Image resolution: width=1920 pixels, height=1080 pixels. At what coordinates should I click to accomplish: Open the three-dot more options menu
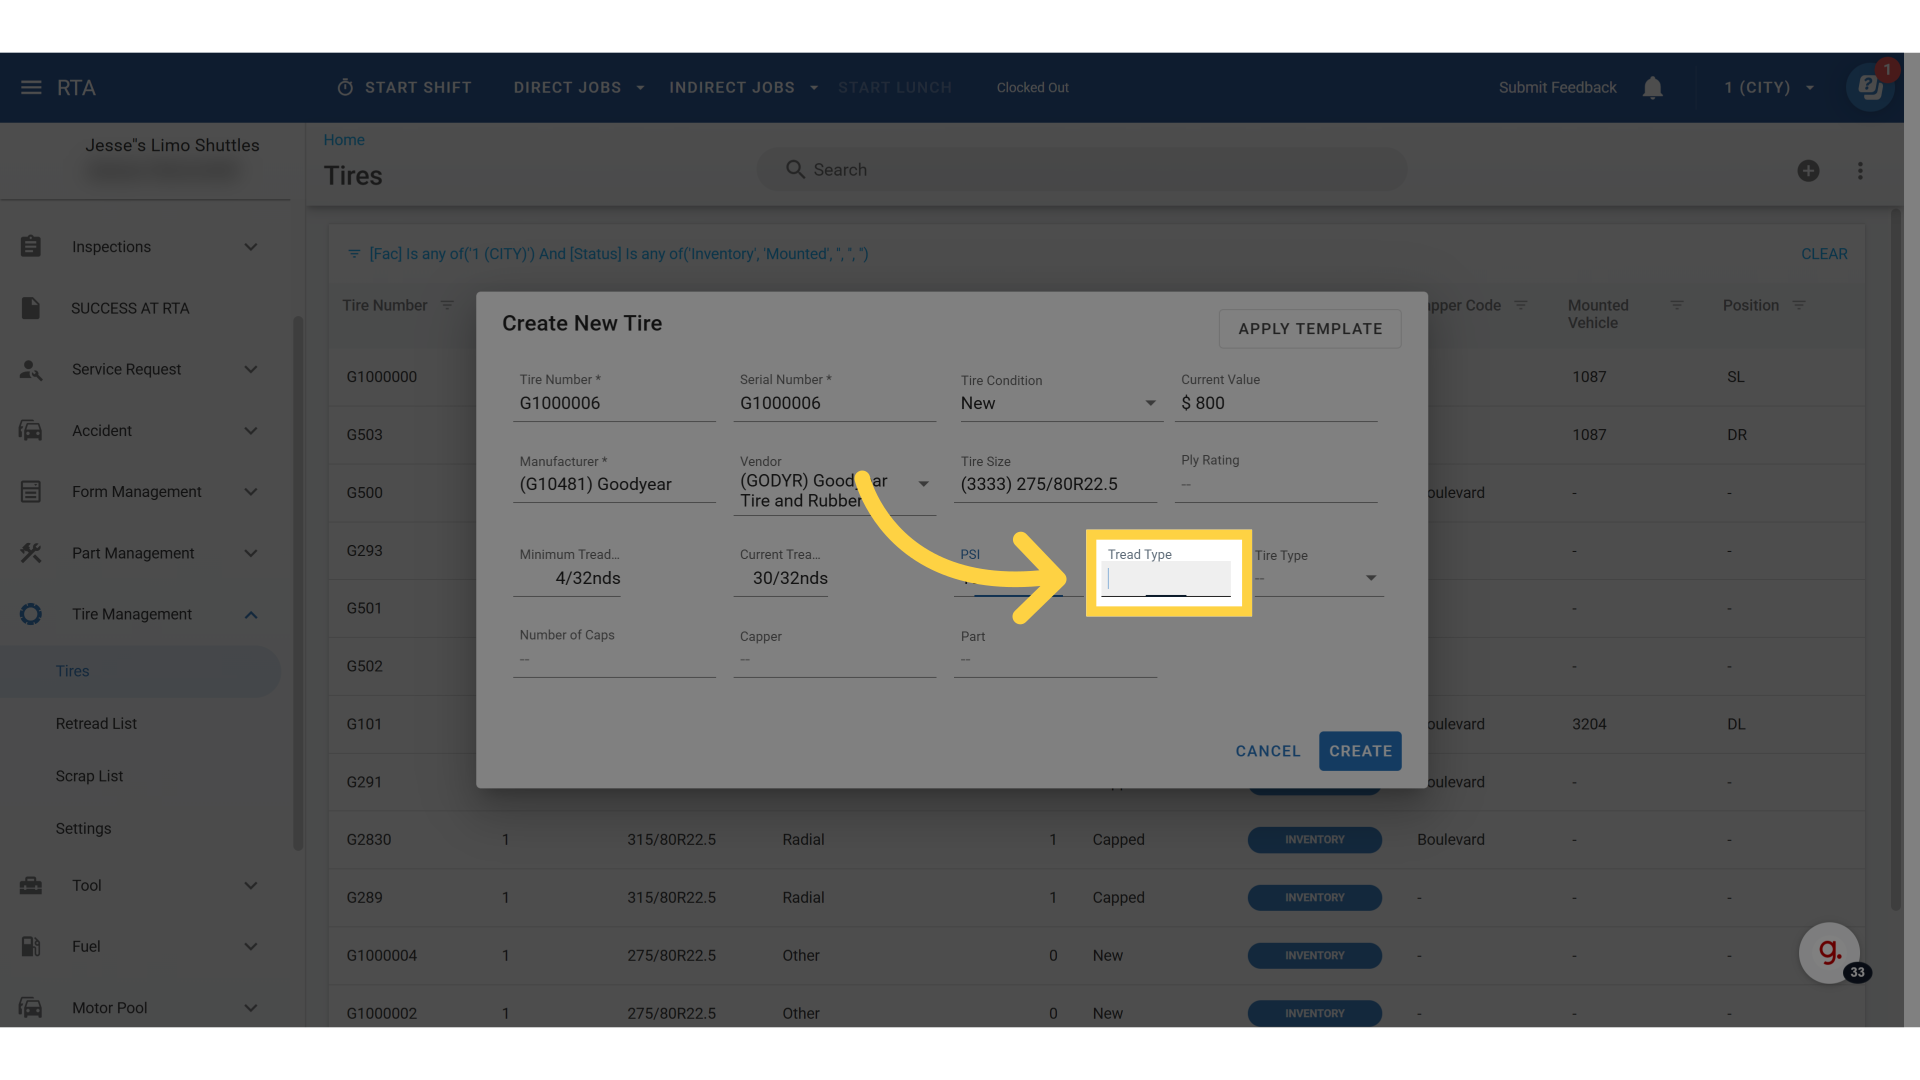point(1860,171)
